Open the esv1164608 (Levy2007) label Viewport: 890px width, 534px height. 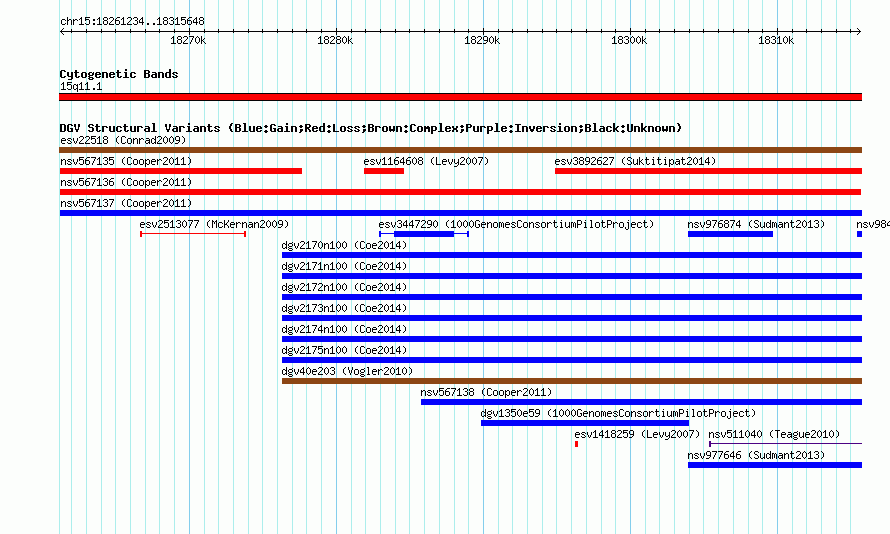(426, 162)
